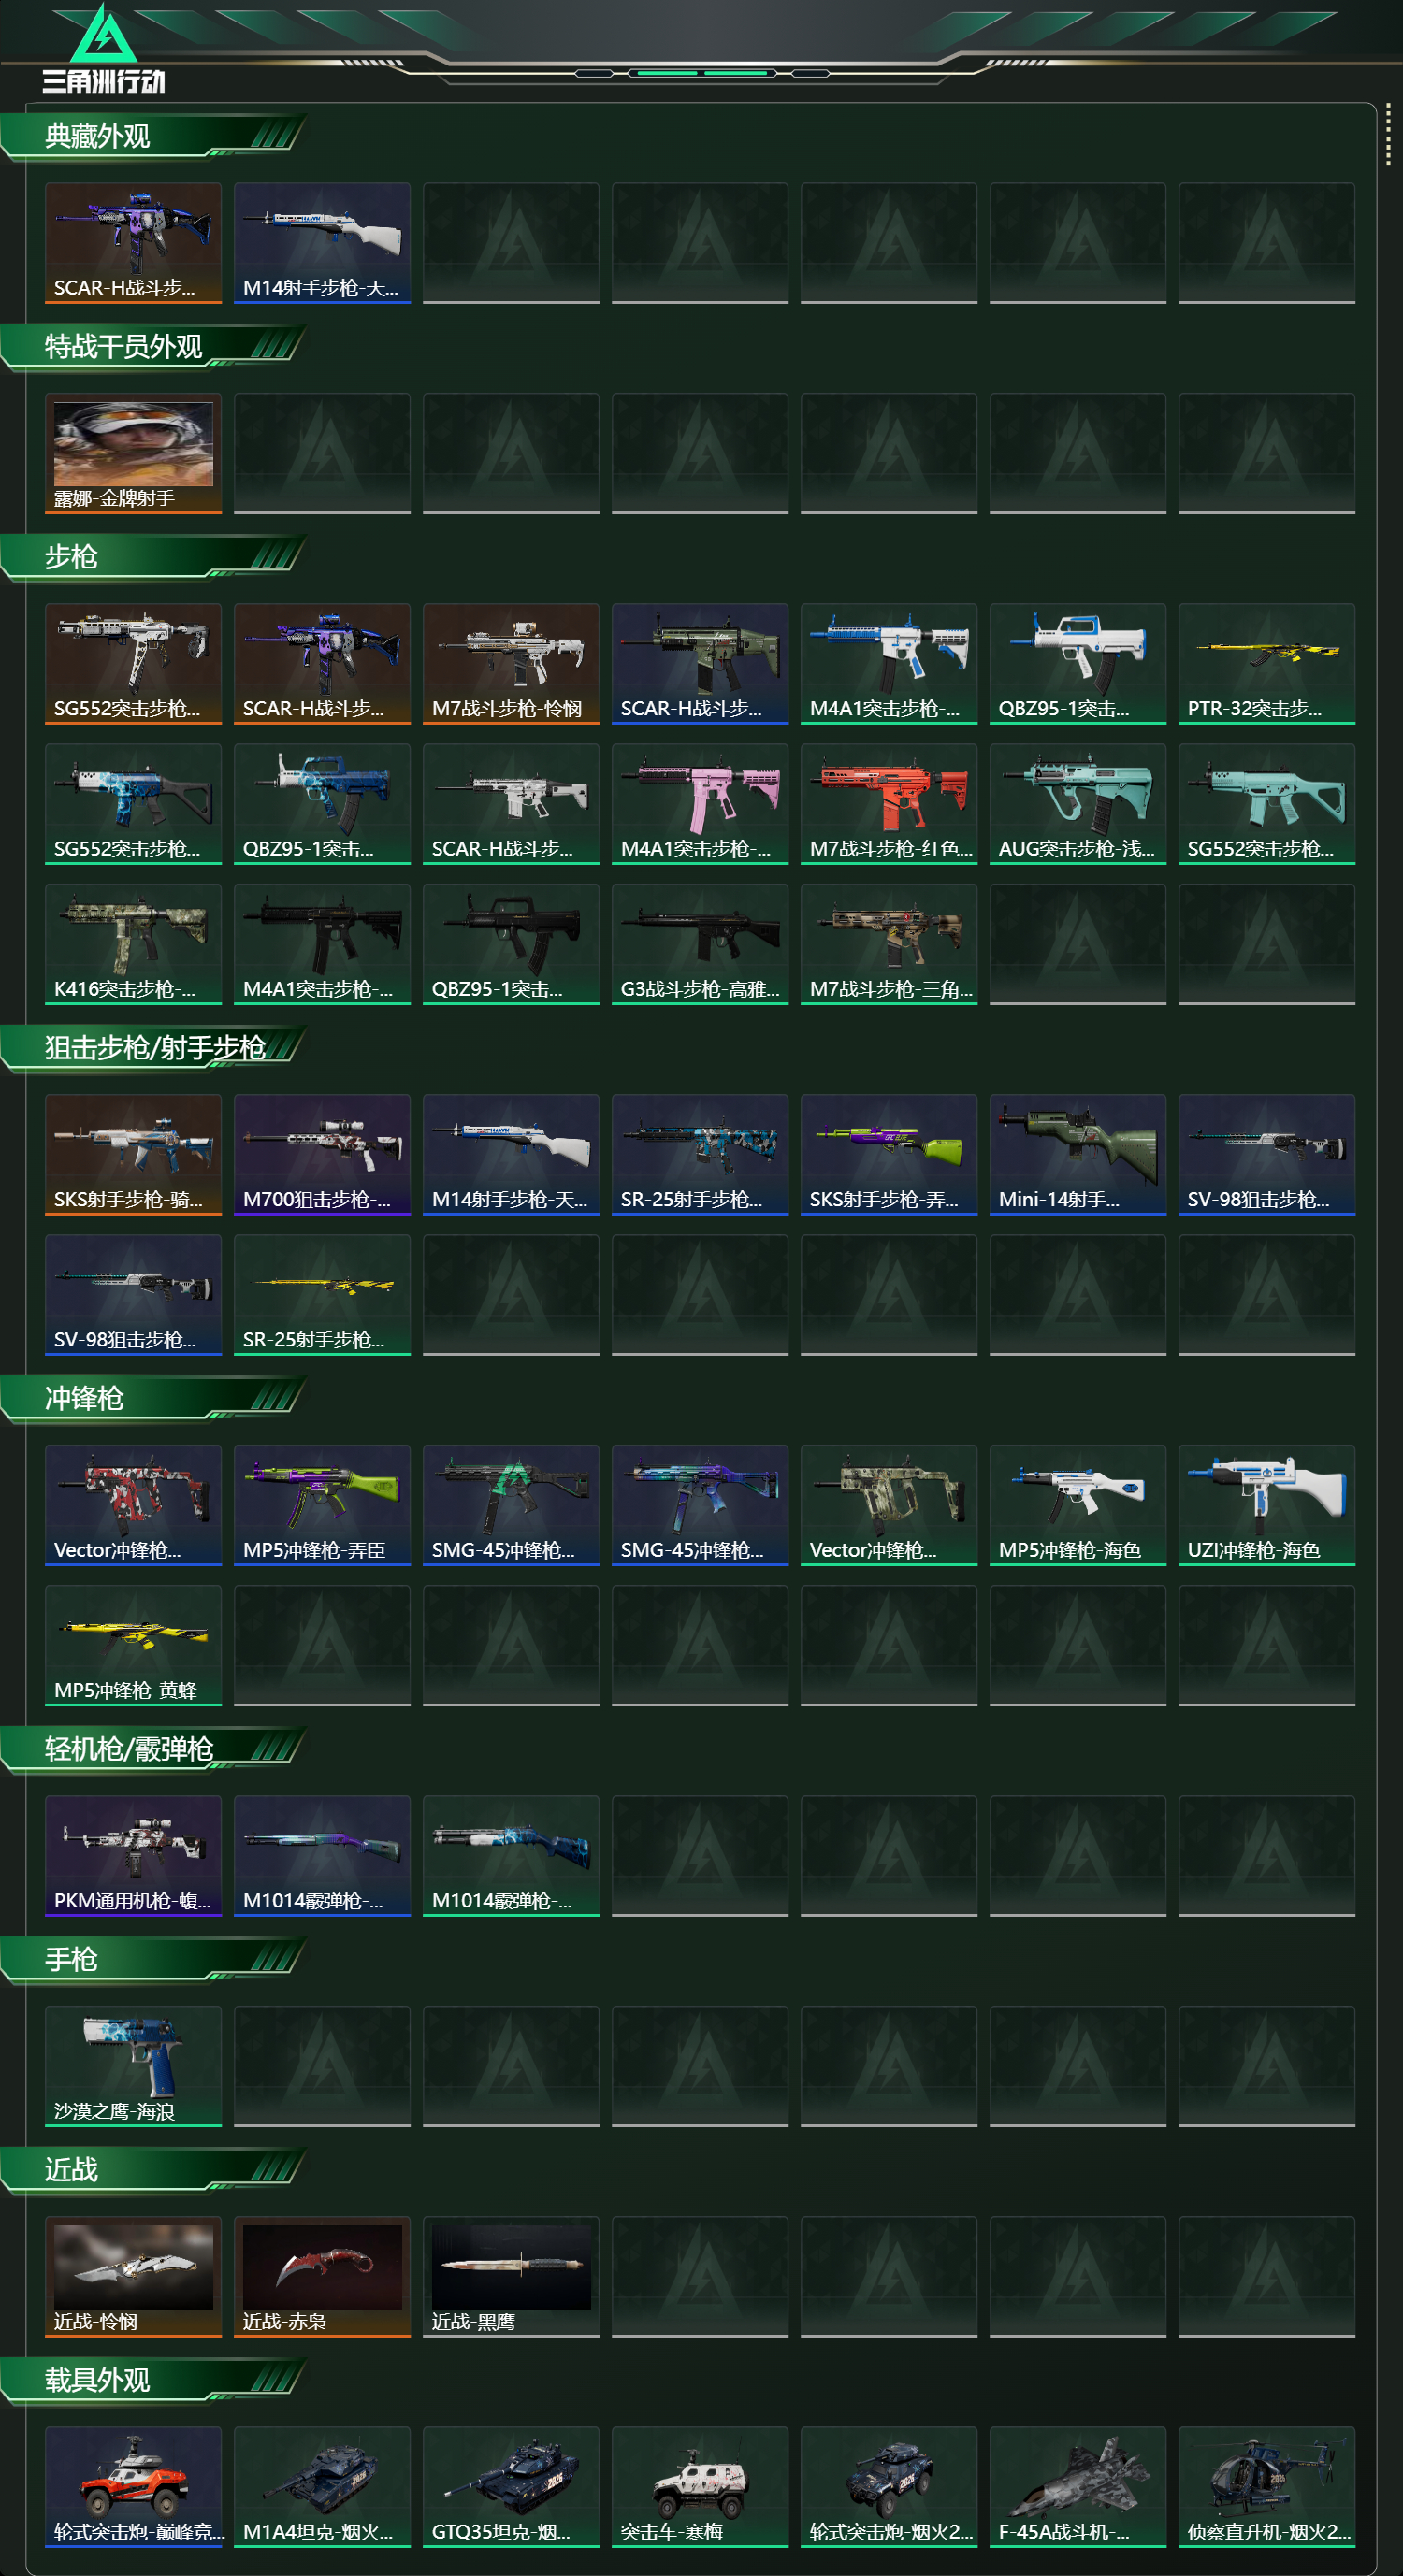
Task: Click the dotted scrollbar at right edge
Action: [x=1388, y=133]
